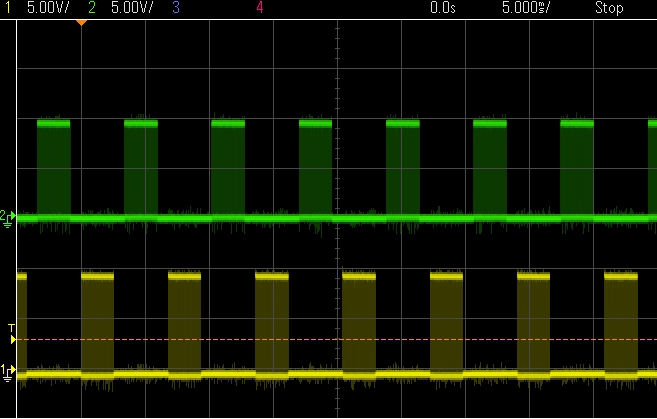This screenshot has width=657, height=419.
Task: Click channel 2 ground reference marker
Action: point(8,219)
